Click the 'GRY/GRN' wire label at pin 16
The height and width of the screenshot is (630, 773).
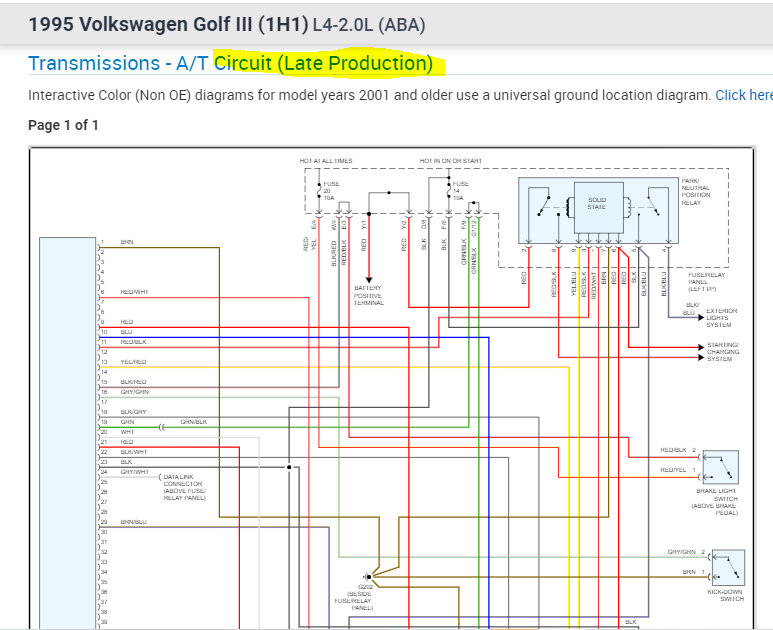pyautogui.click(x=134, y=392)
